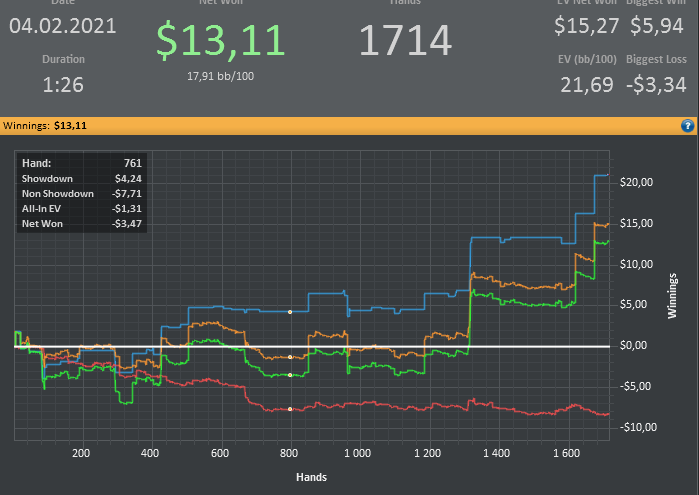Click the 200 x-axis tick label

pos(81,454)
